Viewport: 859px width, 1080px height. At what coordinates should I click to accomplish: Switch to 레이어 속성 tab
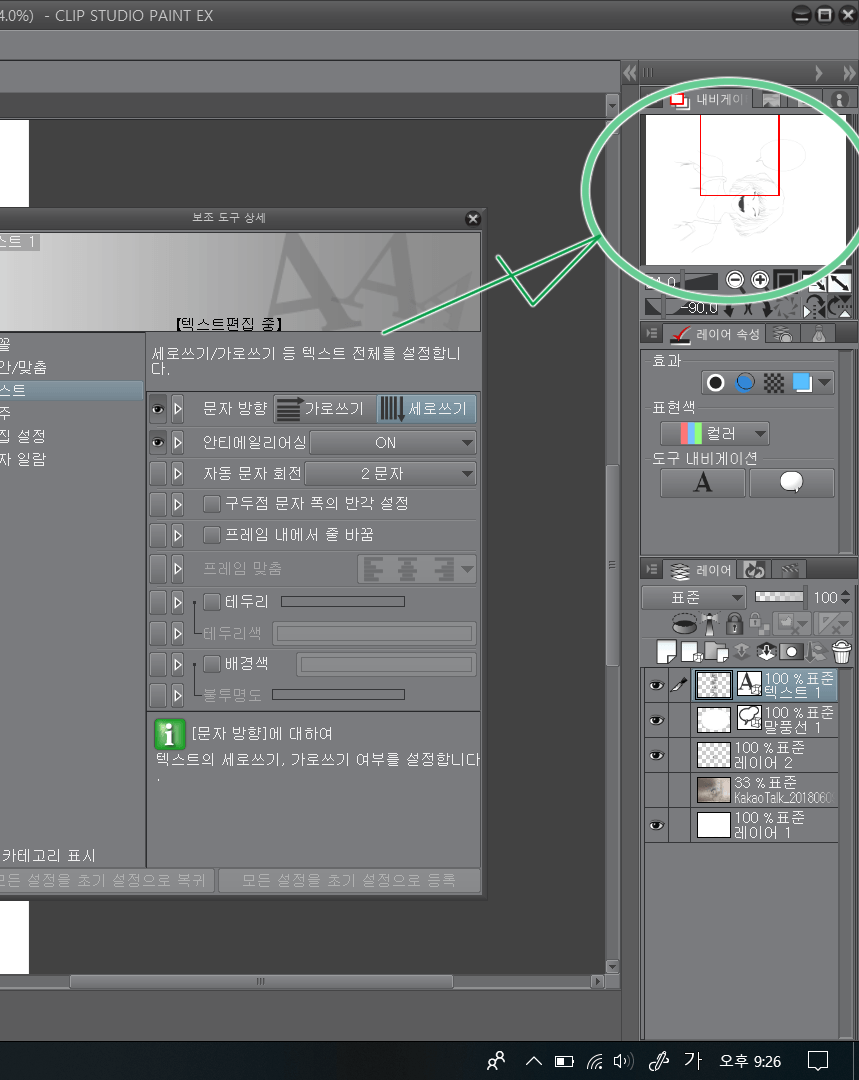click(716, 334)
